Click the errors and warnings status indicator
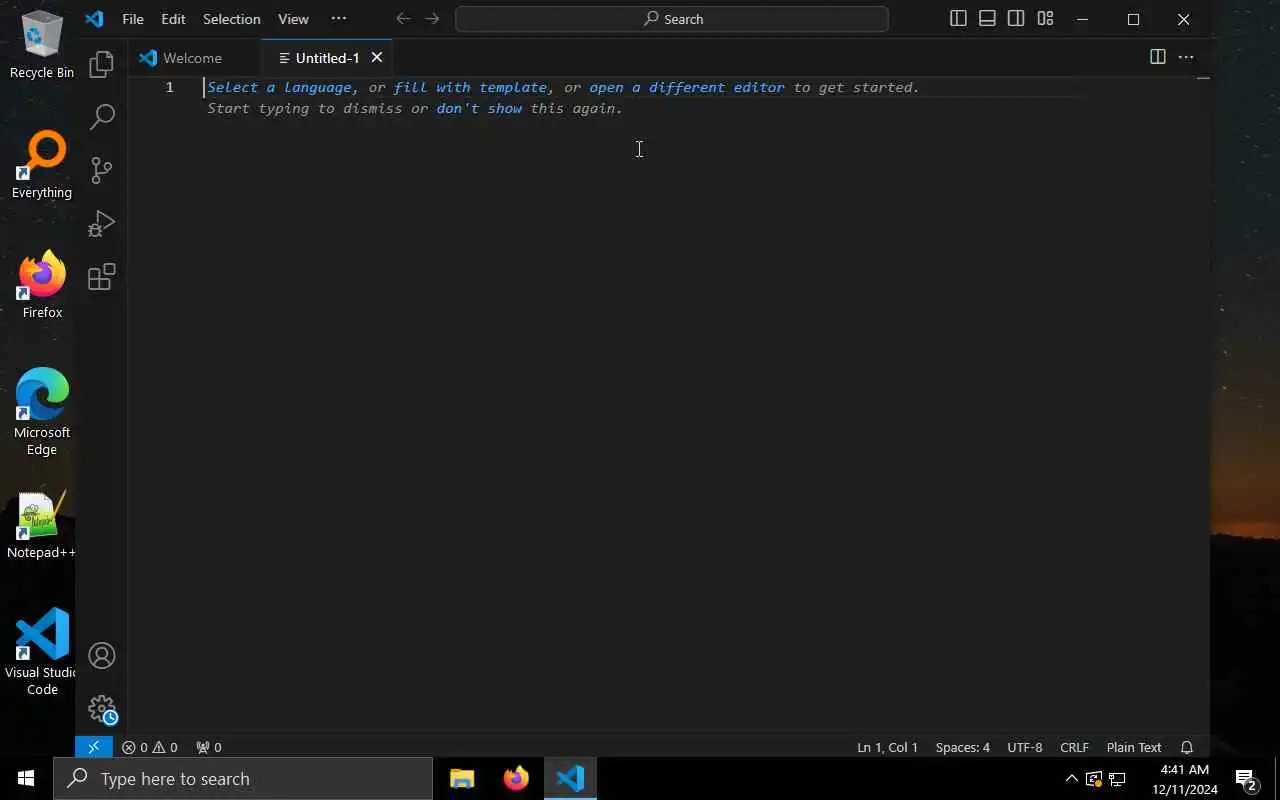The height and width of the screenshot is (800, 1280). (150, 747)
